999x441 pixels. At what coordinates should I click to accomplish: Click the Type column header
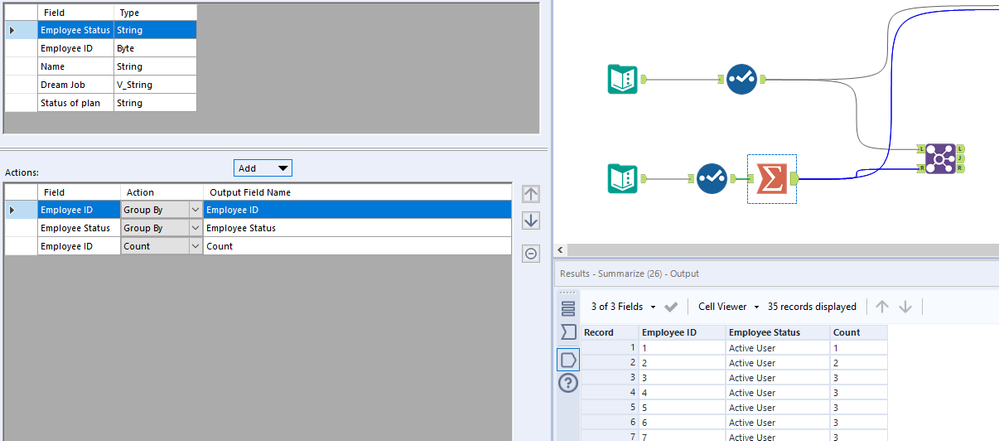[x=155, y=13]
